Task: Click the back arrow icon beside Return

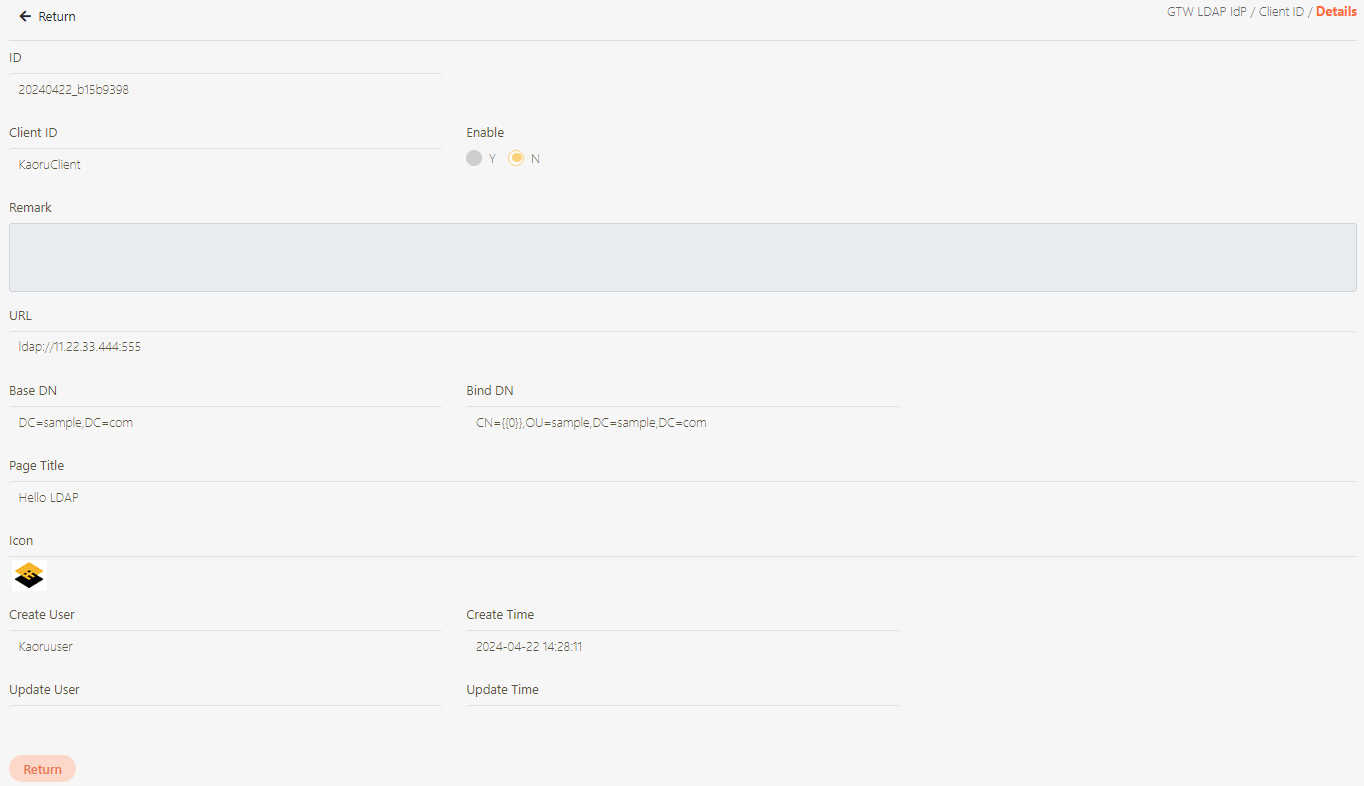Action: coord(25,17)
